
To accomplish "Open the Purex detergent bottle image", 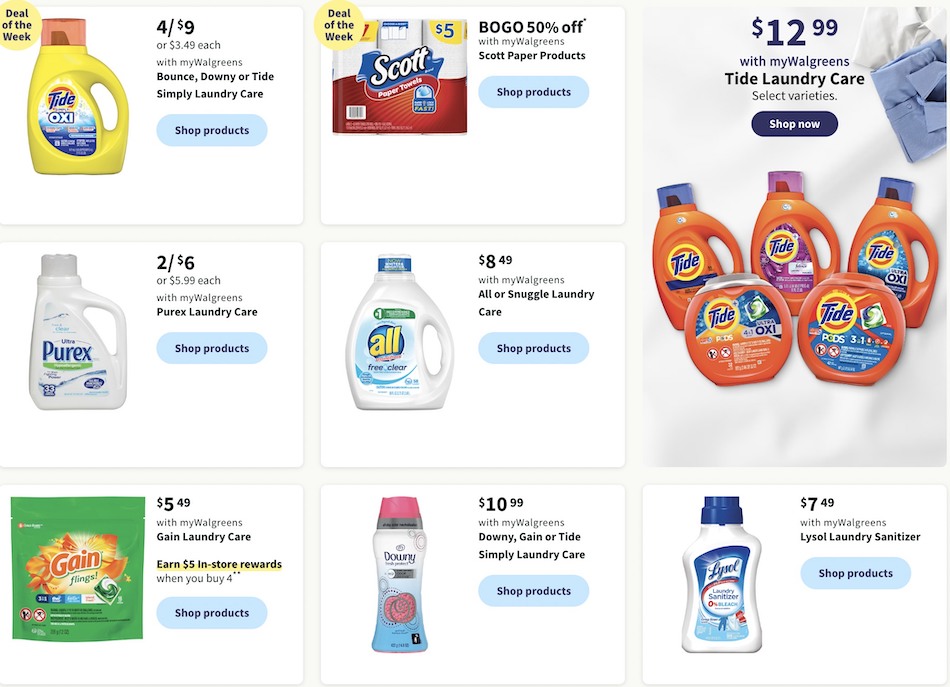I will coord(78,331).
